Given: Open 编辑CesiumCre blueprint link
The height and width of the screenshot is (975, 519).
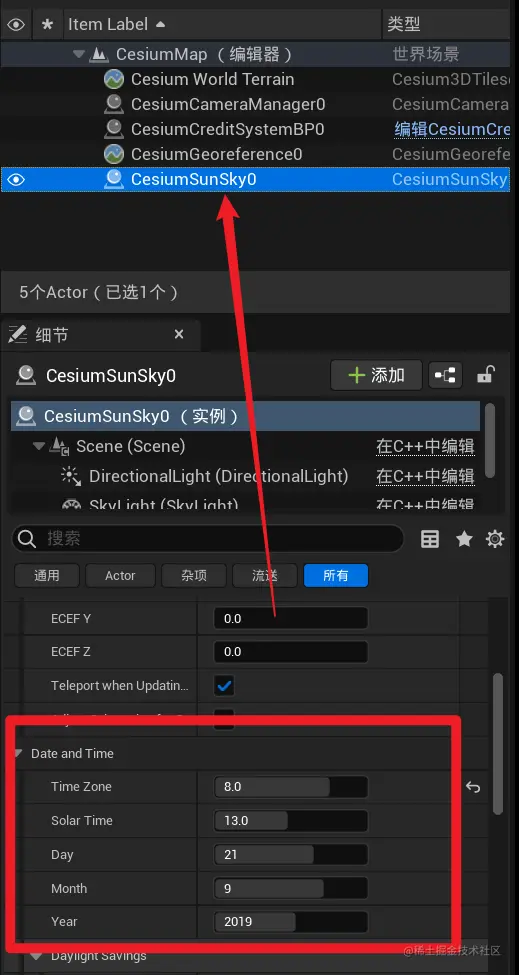Looking at the screenshot, I should (452, 129).
